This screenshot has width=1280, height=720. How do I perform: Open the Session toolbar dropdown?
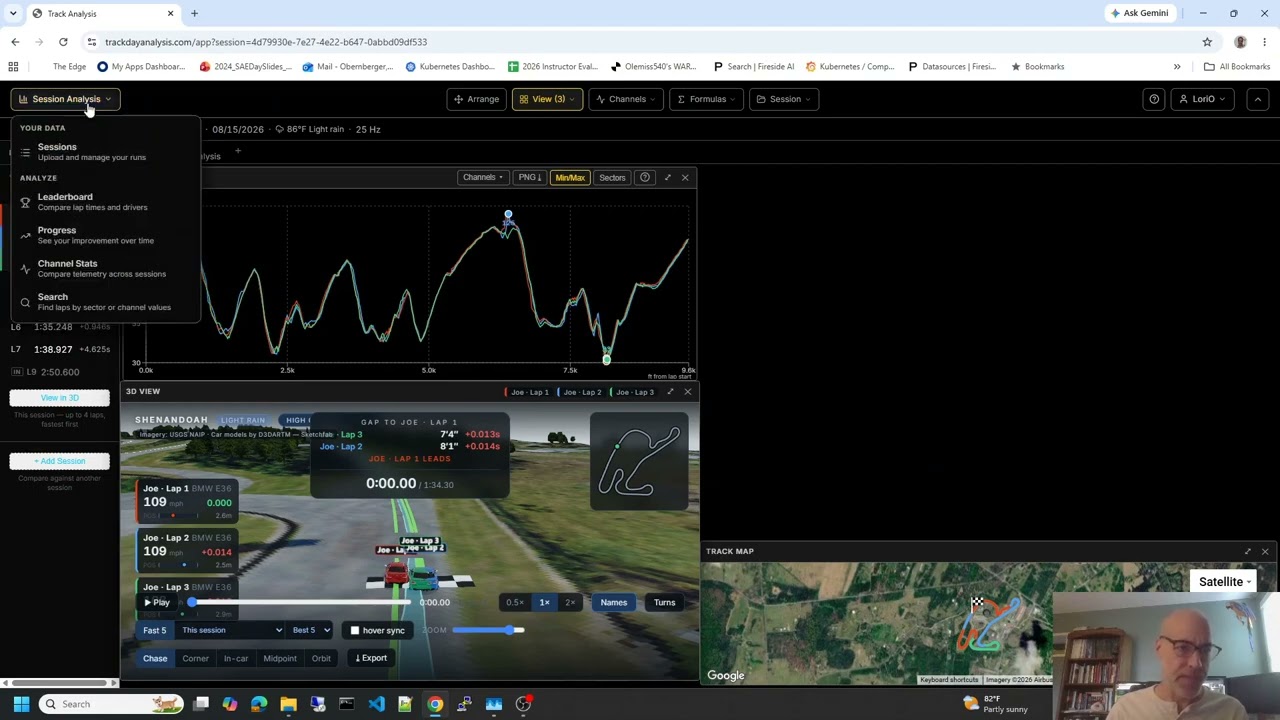[784, 99]
